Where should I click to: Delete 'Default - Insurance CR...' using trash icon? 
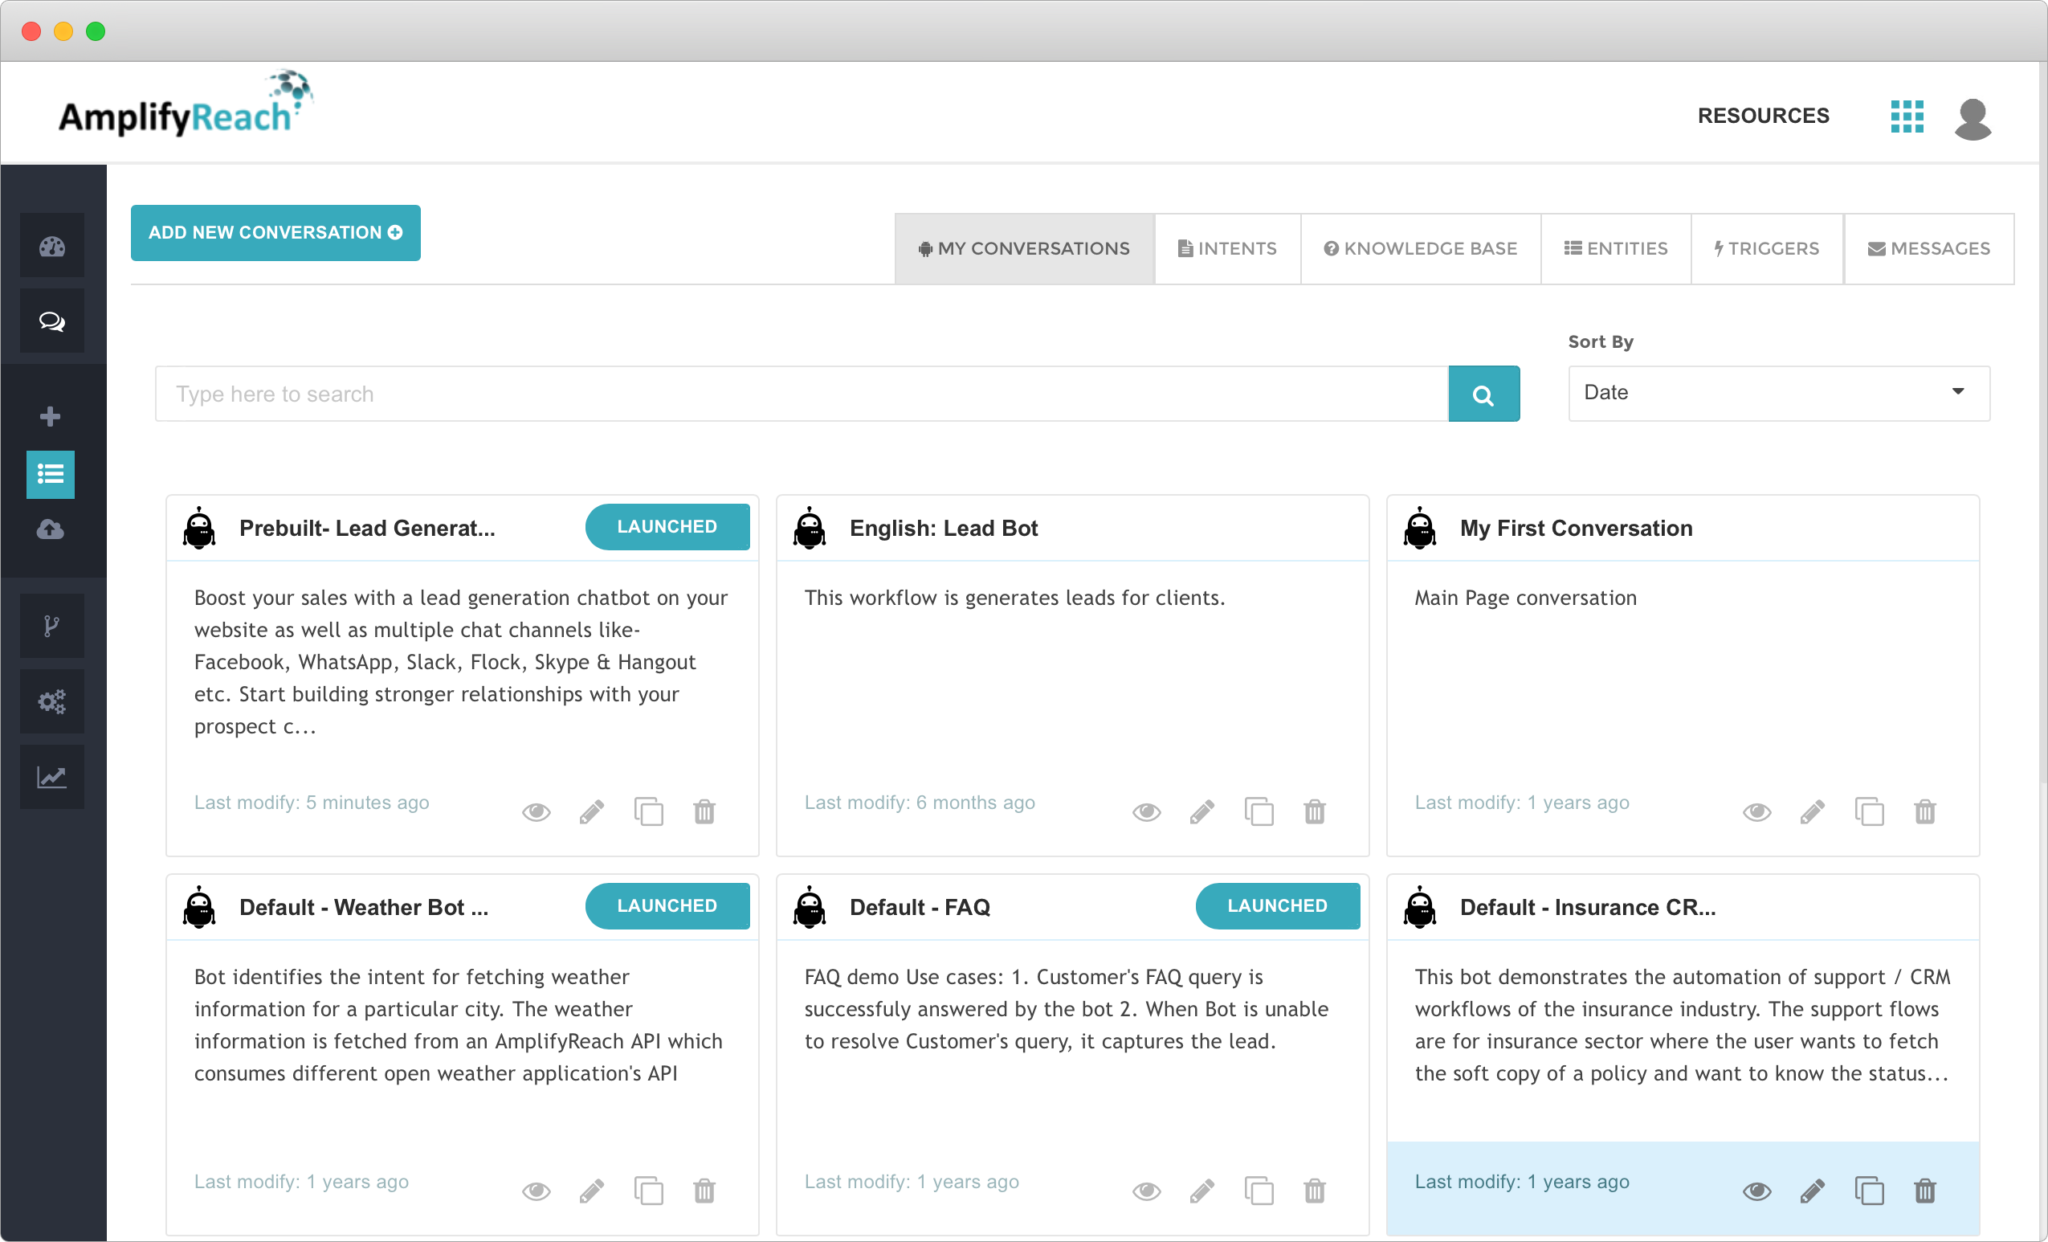coord(1926,1190)
